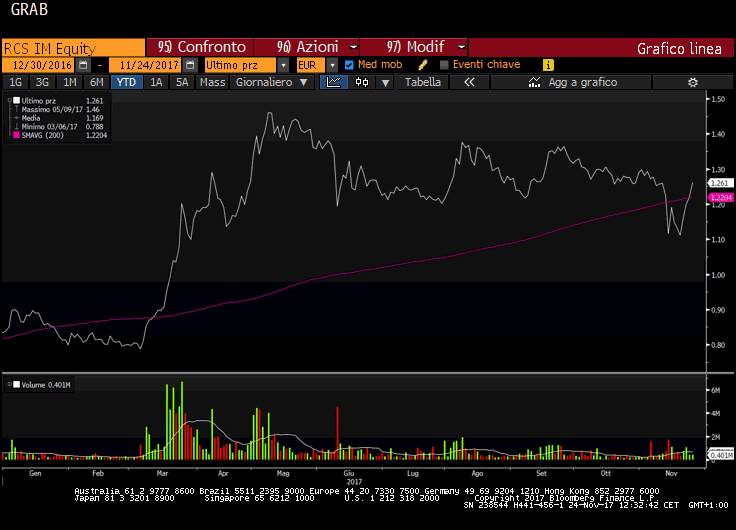Click the pencil annotation icon
The image size is (736, 530).
423,64
